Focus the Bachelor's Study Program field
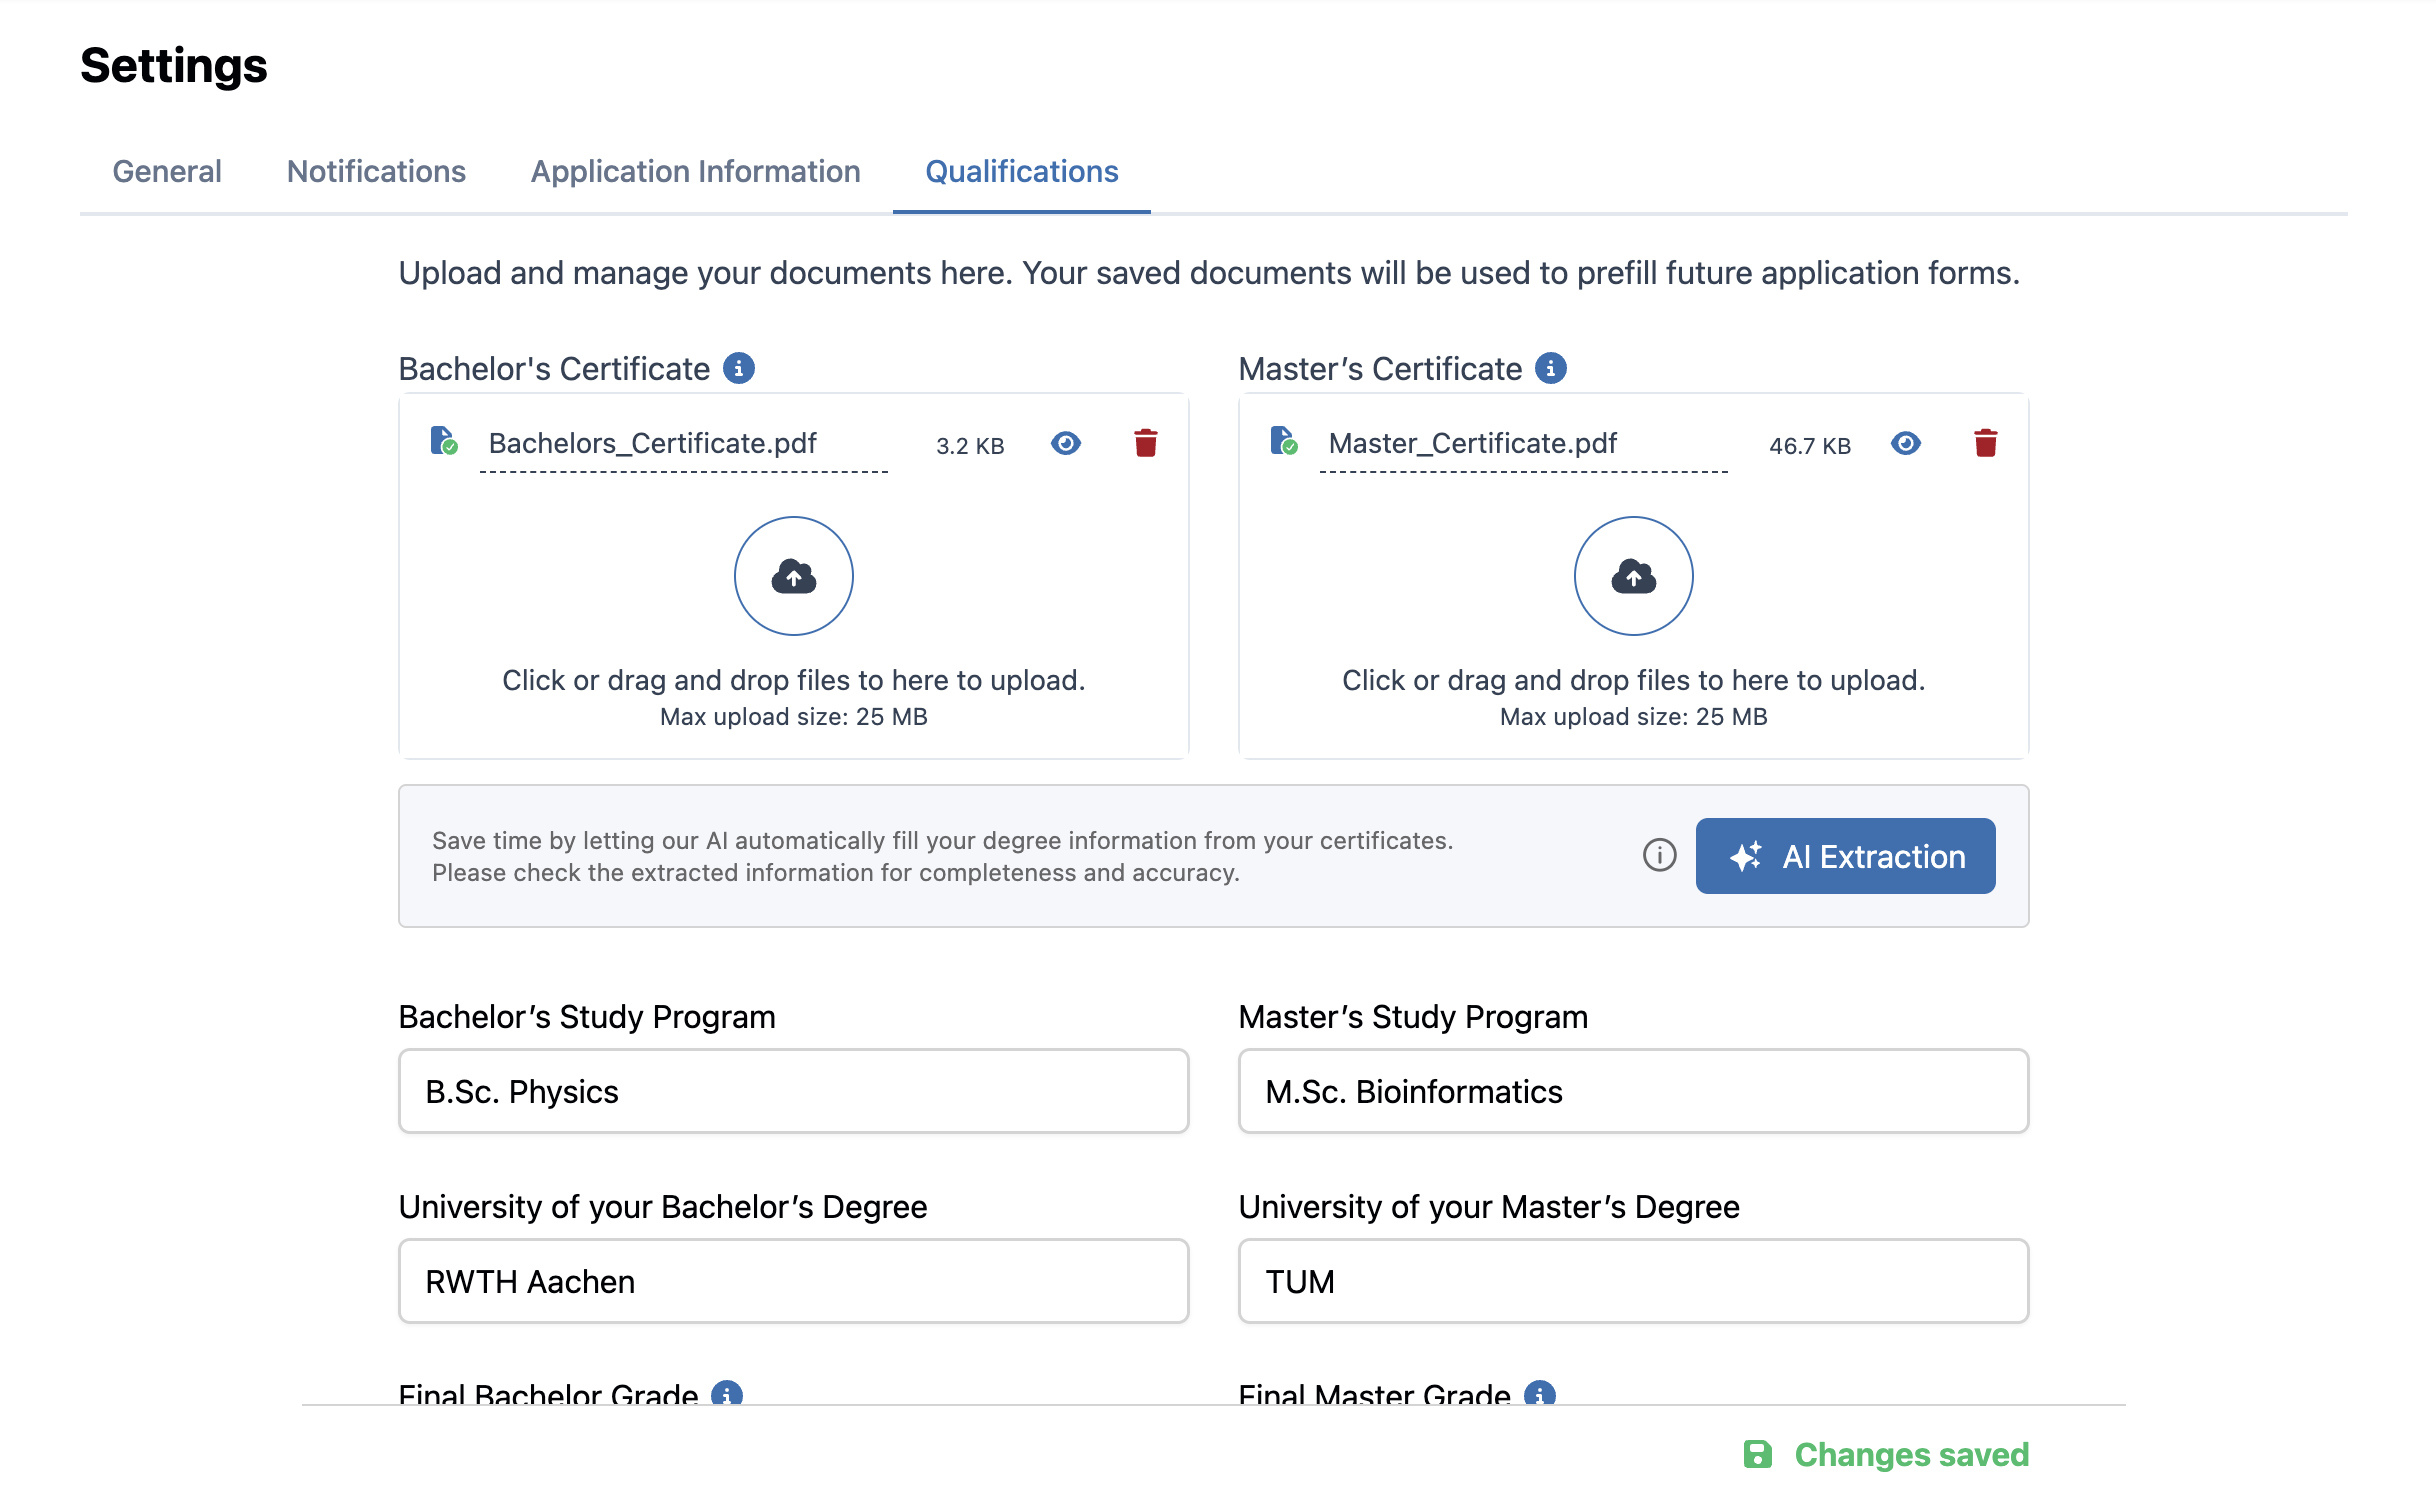 coord(794,1091)
